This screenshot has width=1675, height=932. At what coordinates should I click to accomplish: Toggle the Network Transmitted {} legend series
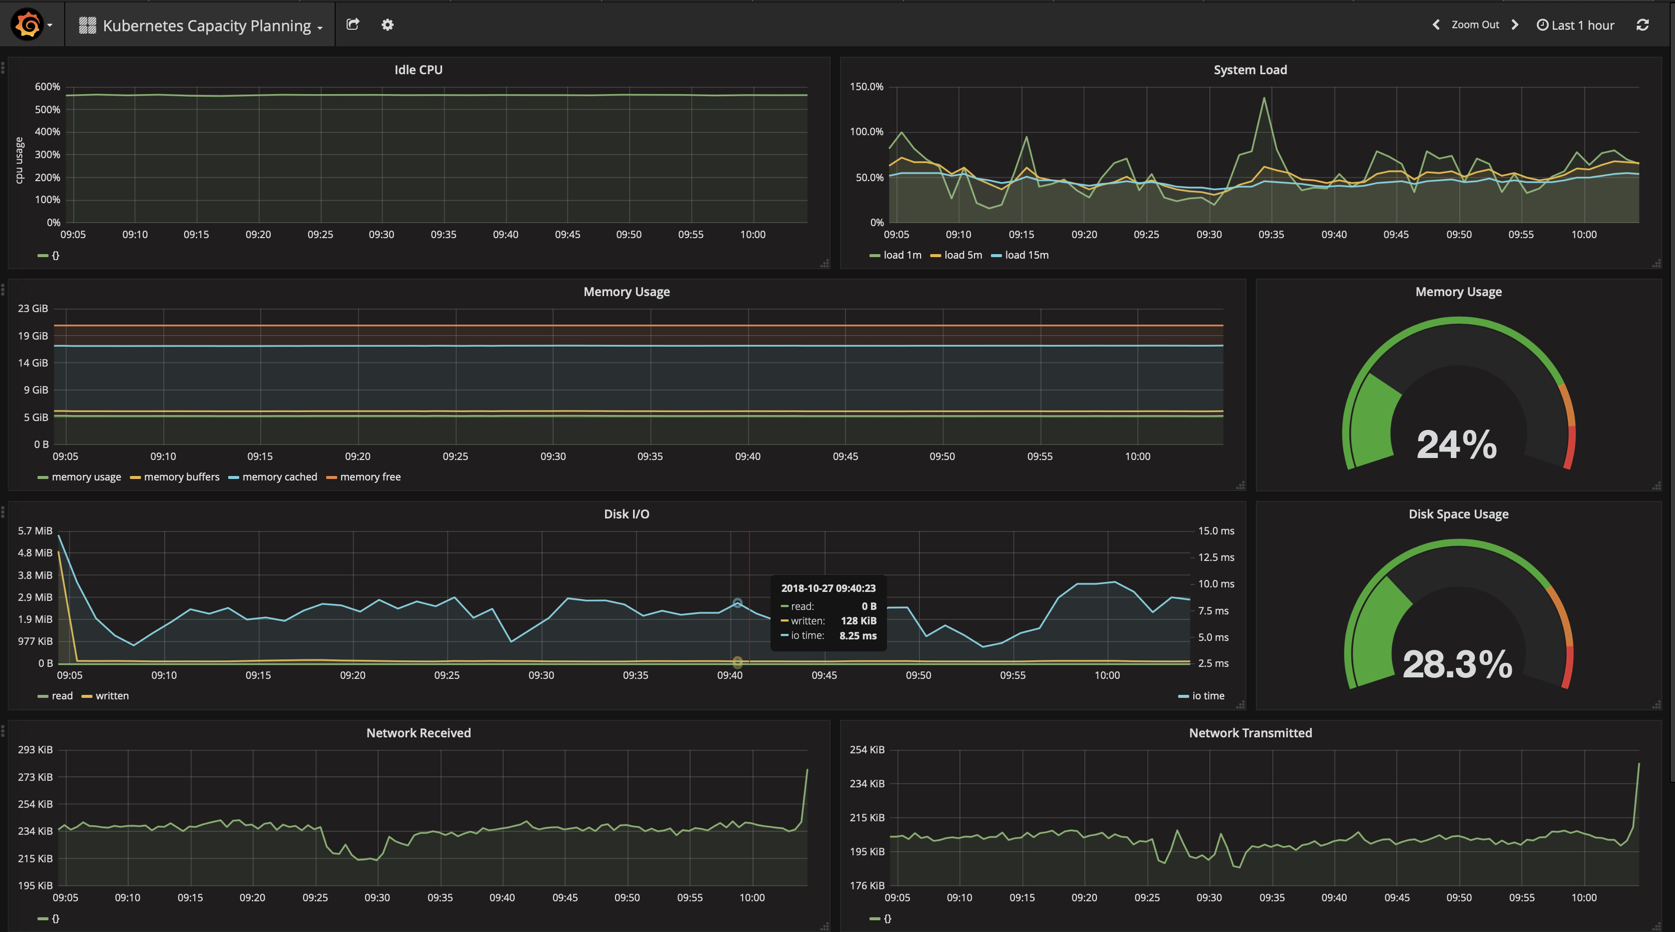887,919
